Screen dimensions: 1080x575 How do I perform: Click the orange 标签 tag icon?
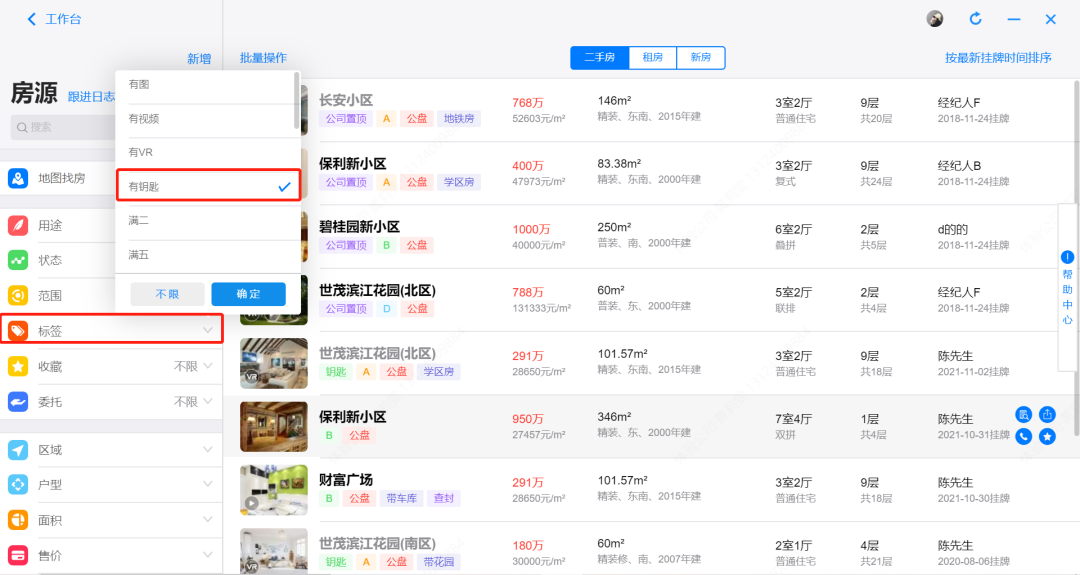(18, 331)
